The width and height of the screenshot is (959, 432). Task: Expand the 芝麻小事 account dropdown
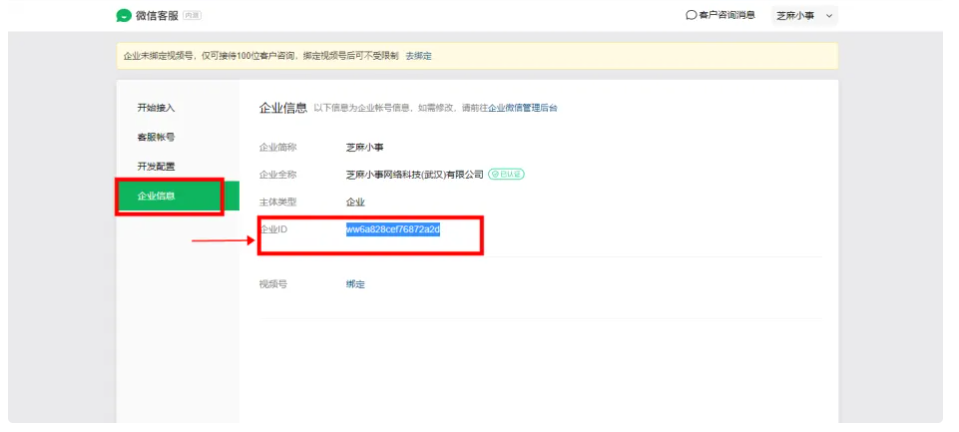[804, 16]
